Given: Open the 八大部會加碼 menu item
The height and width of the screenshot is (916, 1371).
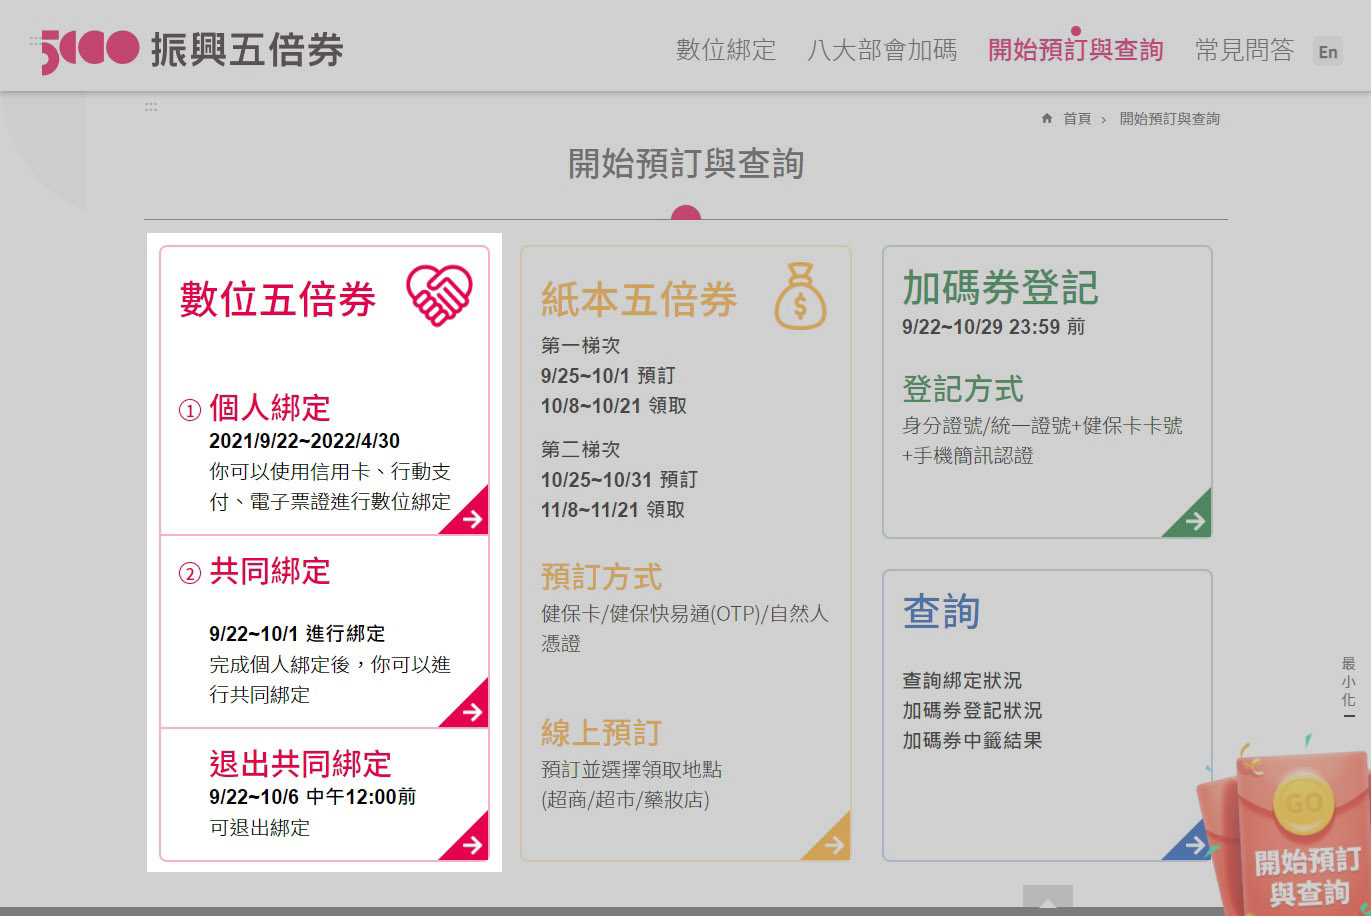Looking at the screenshot, I should (x=882, y=50).
